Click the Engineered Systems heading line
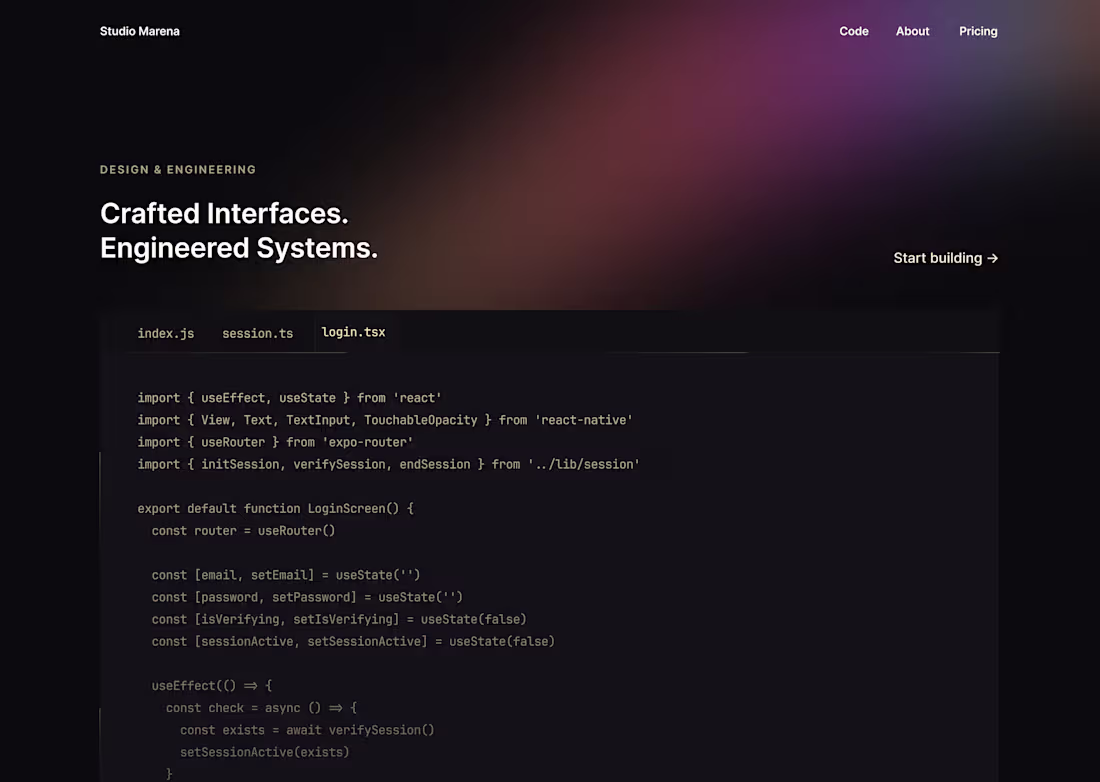Viewport: 1100px width, 782px height. pos(238,247)
